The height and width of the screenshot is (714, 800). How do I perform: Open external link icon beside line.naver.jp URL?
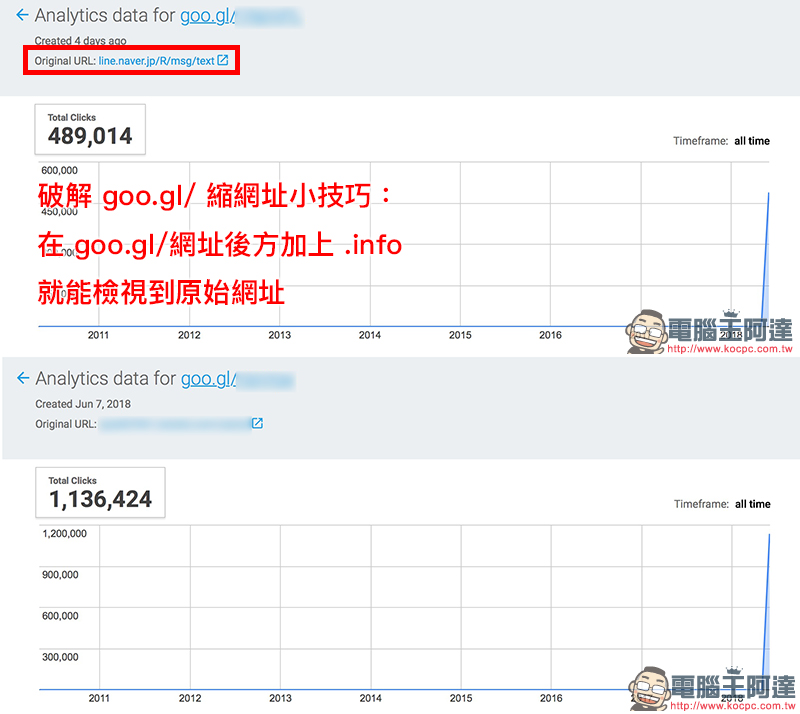tap(223, 61)
